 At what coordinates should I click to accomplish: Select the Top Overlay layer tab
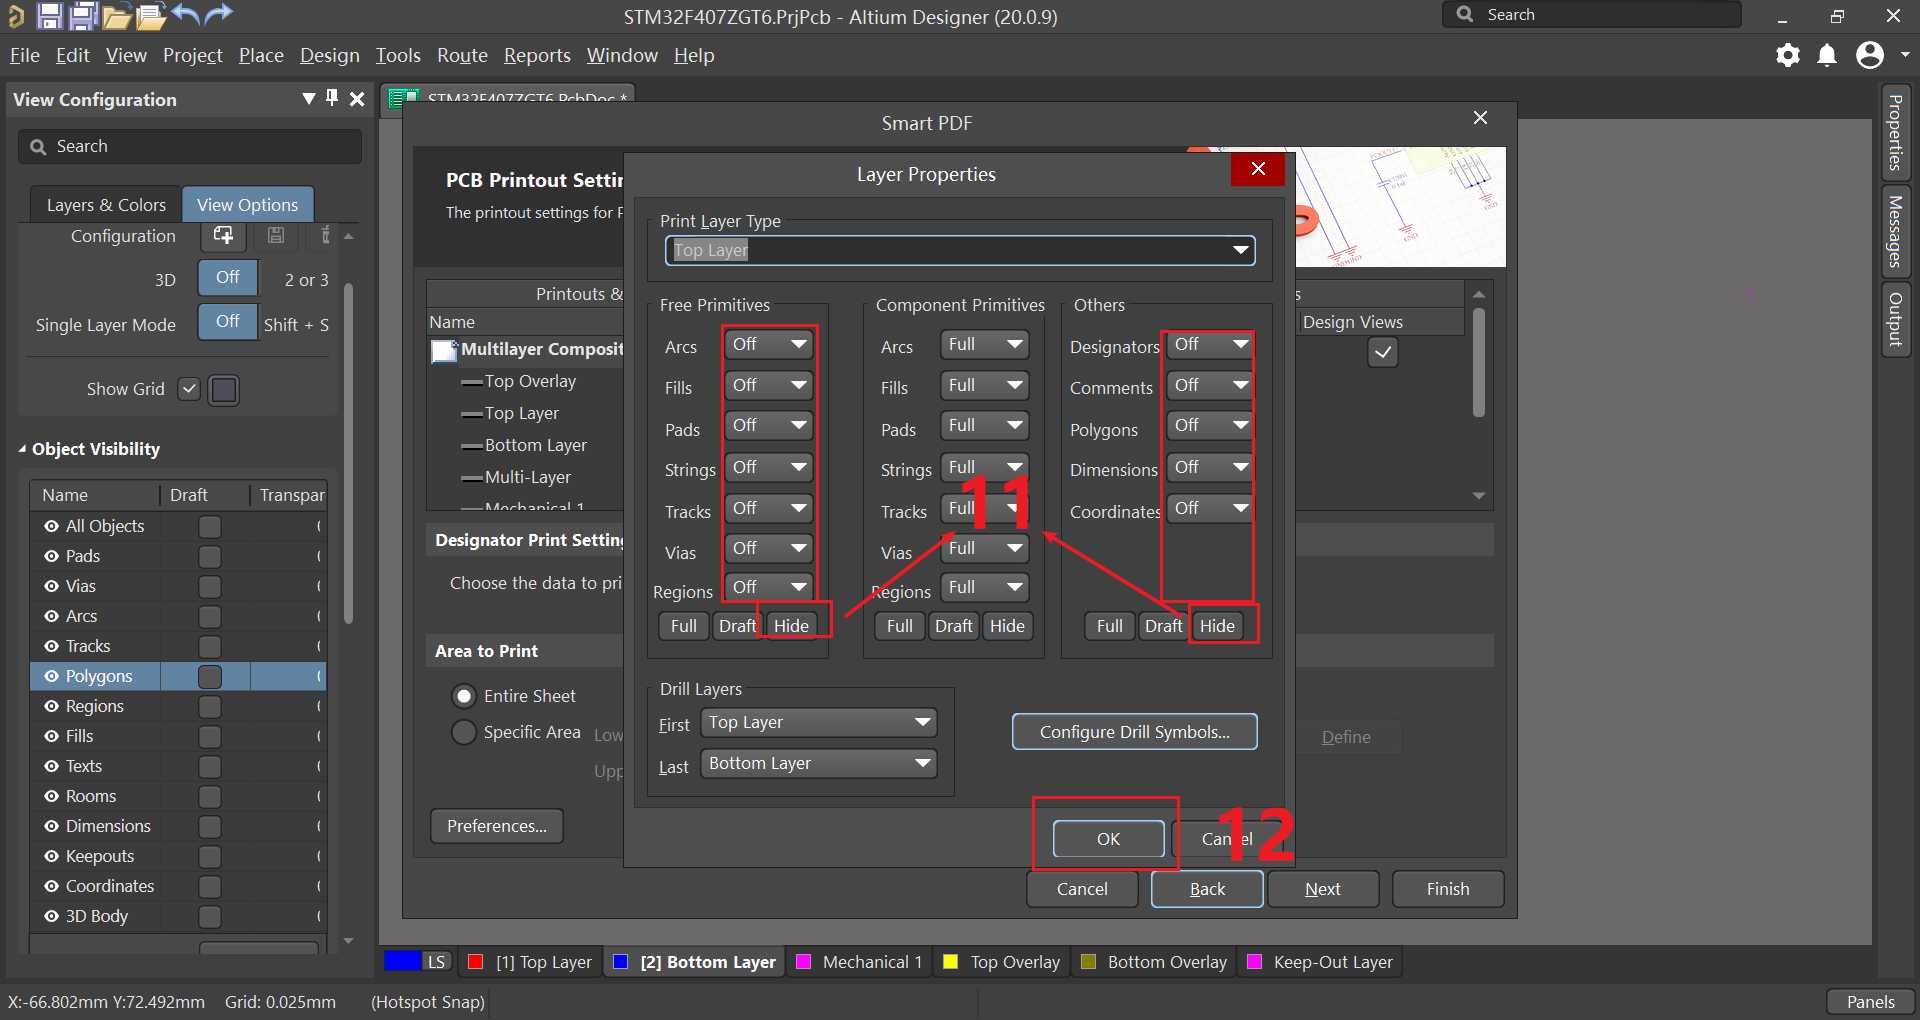(x=1002, y=962)
